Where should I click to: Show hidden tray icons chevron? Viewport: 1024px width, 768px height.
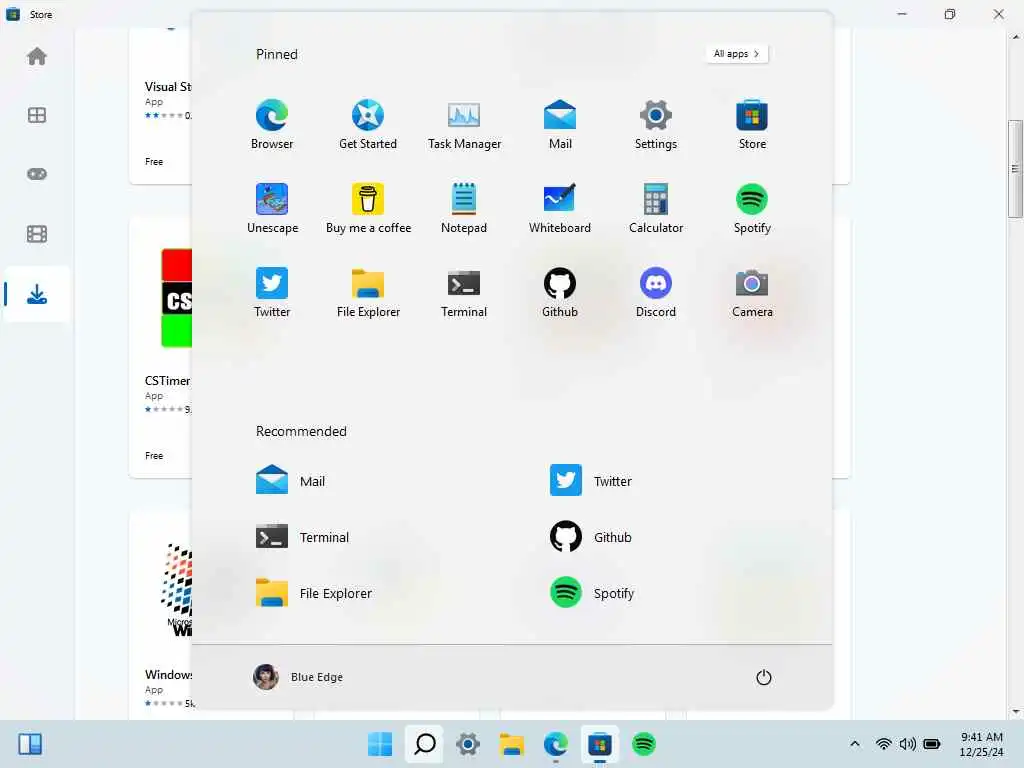[x=854, y=744]
